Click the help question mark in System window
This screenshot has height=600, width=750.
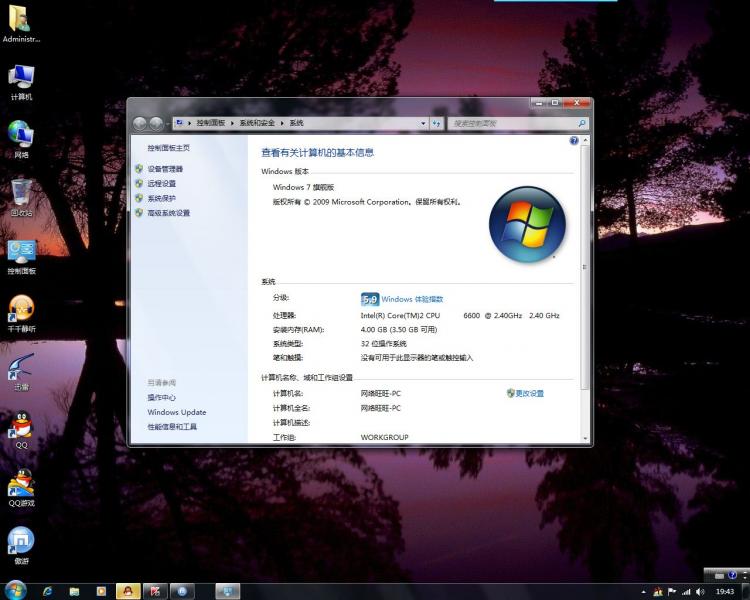(574, 140)
